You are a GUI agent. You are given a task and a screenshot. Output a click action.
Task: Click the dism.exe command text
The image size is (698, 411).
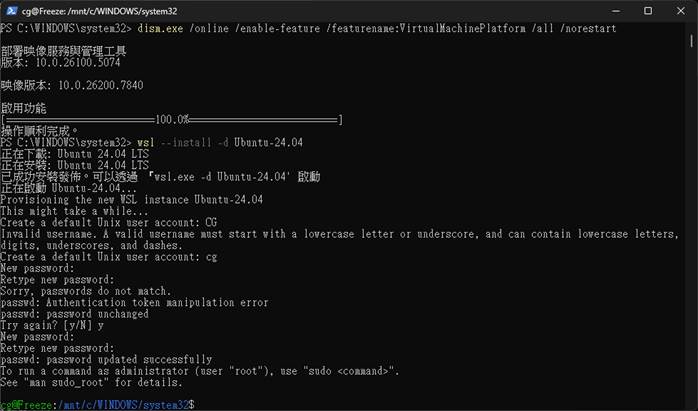pyautogui.click(x=153, y=29)
